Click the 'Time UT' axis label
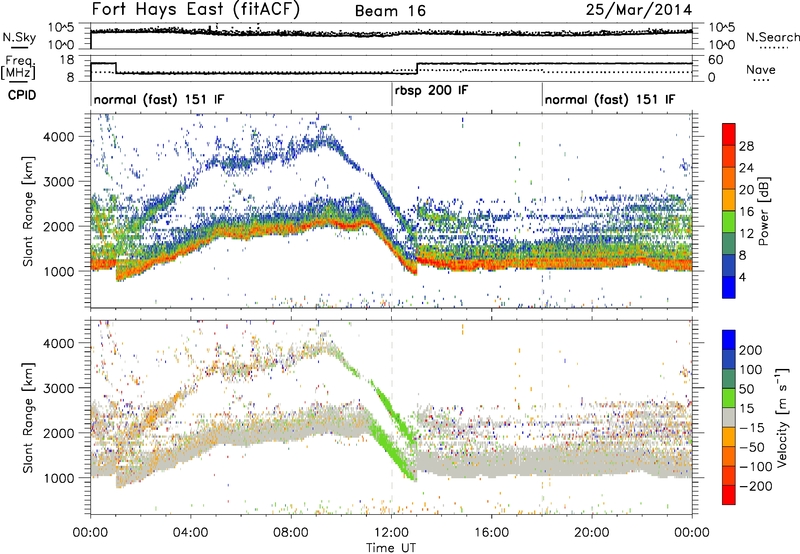The height and width of the screenshot is (554, 800). [x=391, y=548]
